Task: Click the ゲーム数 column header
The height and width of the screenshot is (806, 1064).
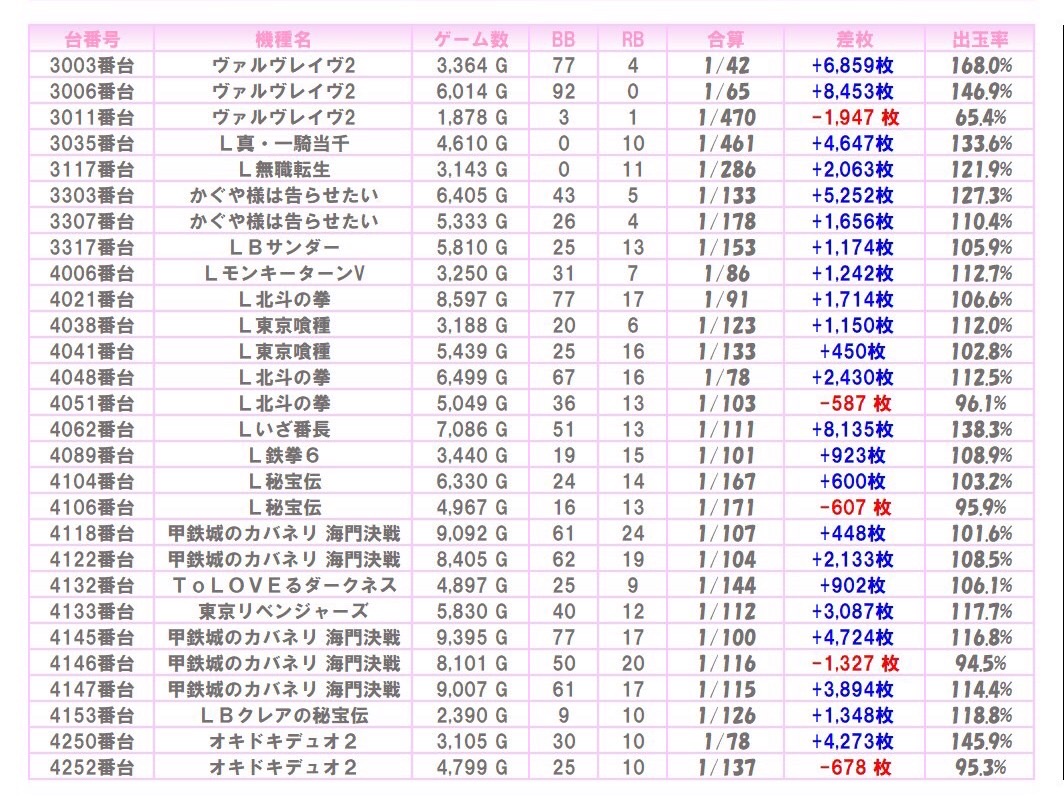Action: tap(472, 39)
